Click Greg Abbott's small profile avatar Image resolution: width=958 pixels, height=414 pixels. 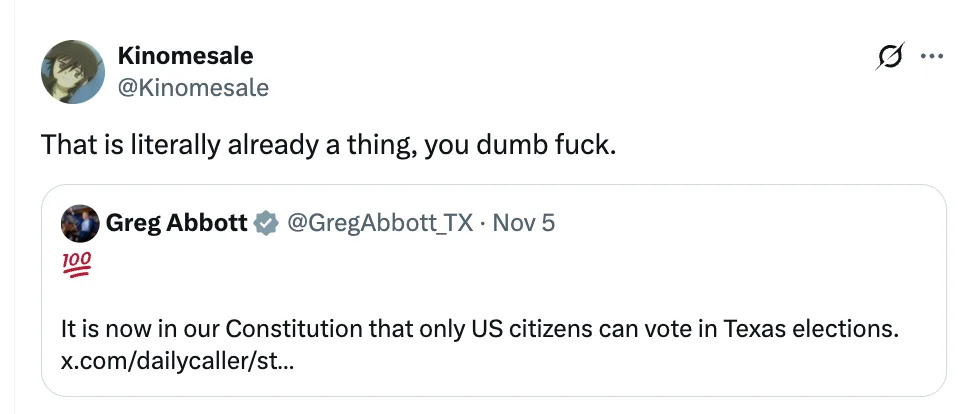80,223
